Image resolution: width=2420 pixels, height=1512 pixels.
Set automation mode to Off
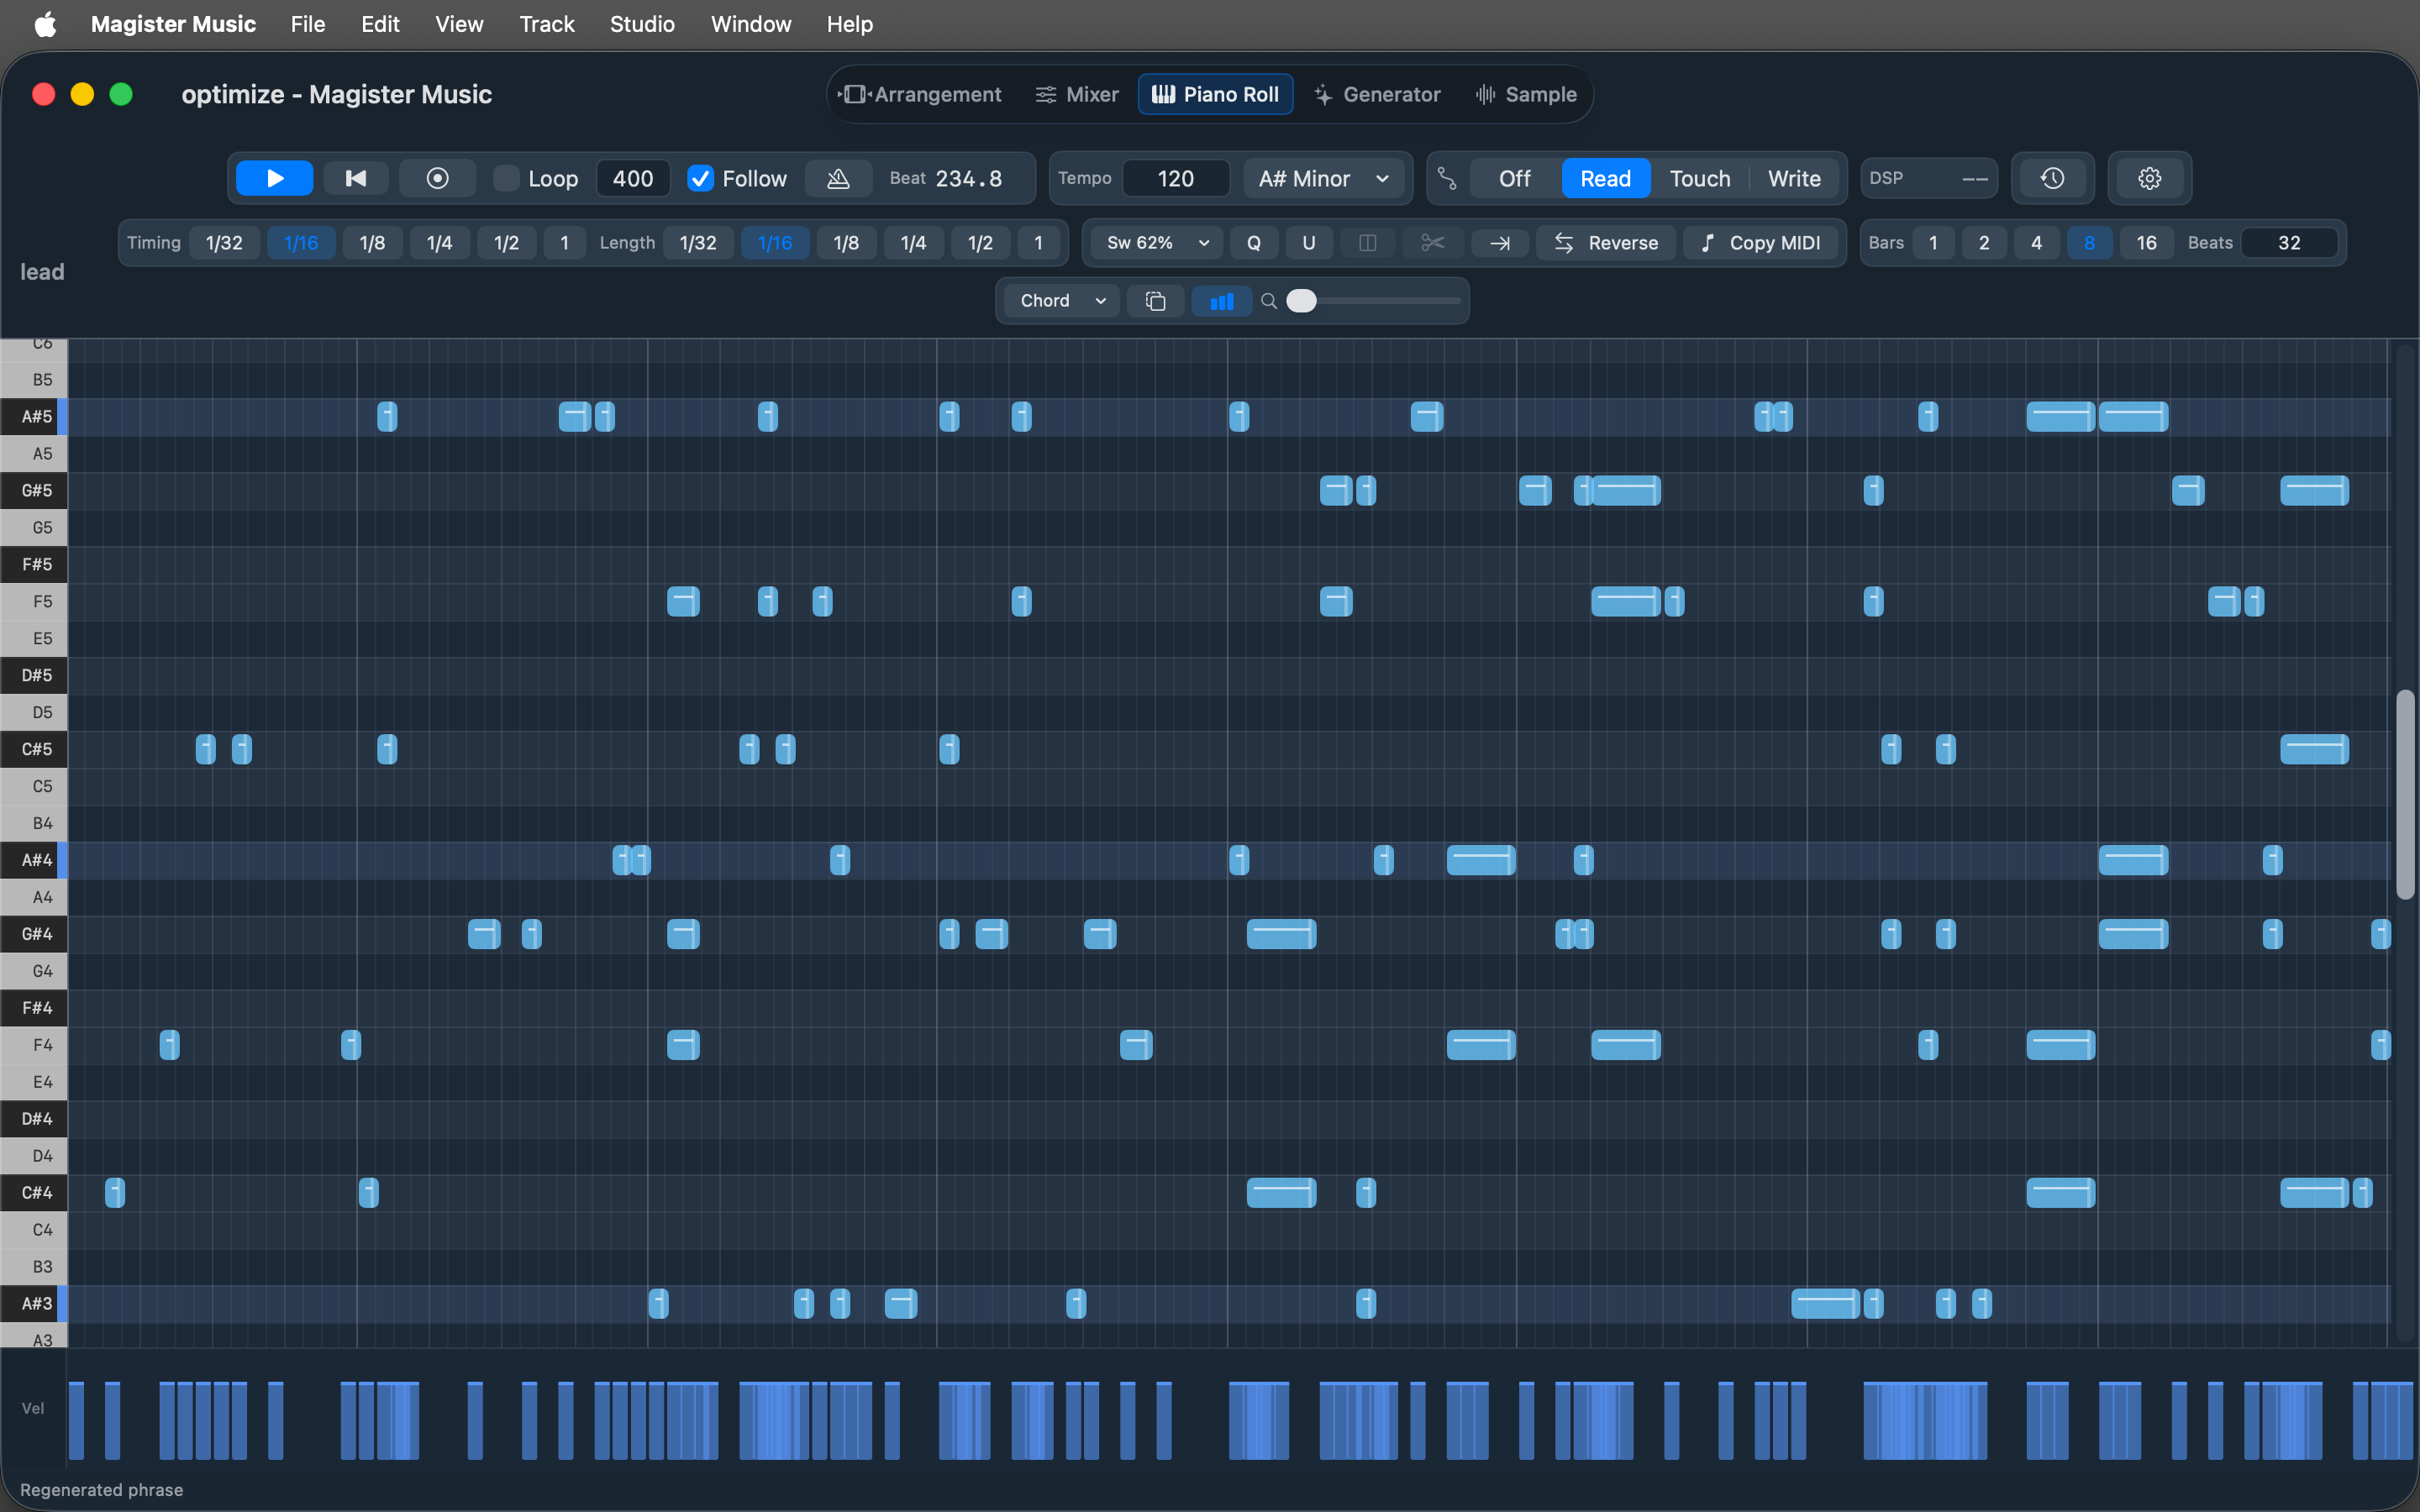click(x=1514, y=178)
